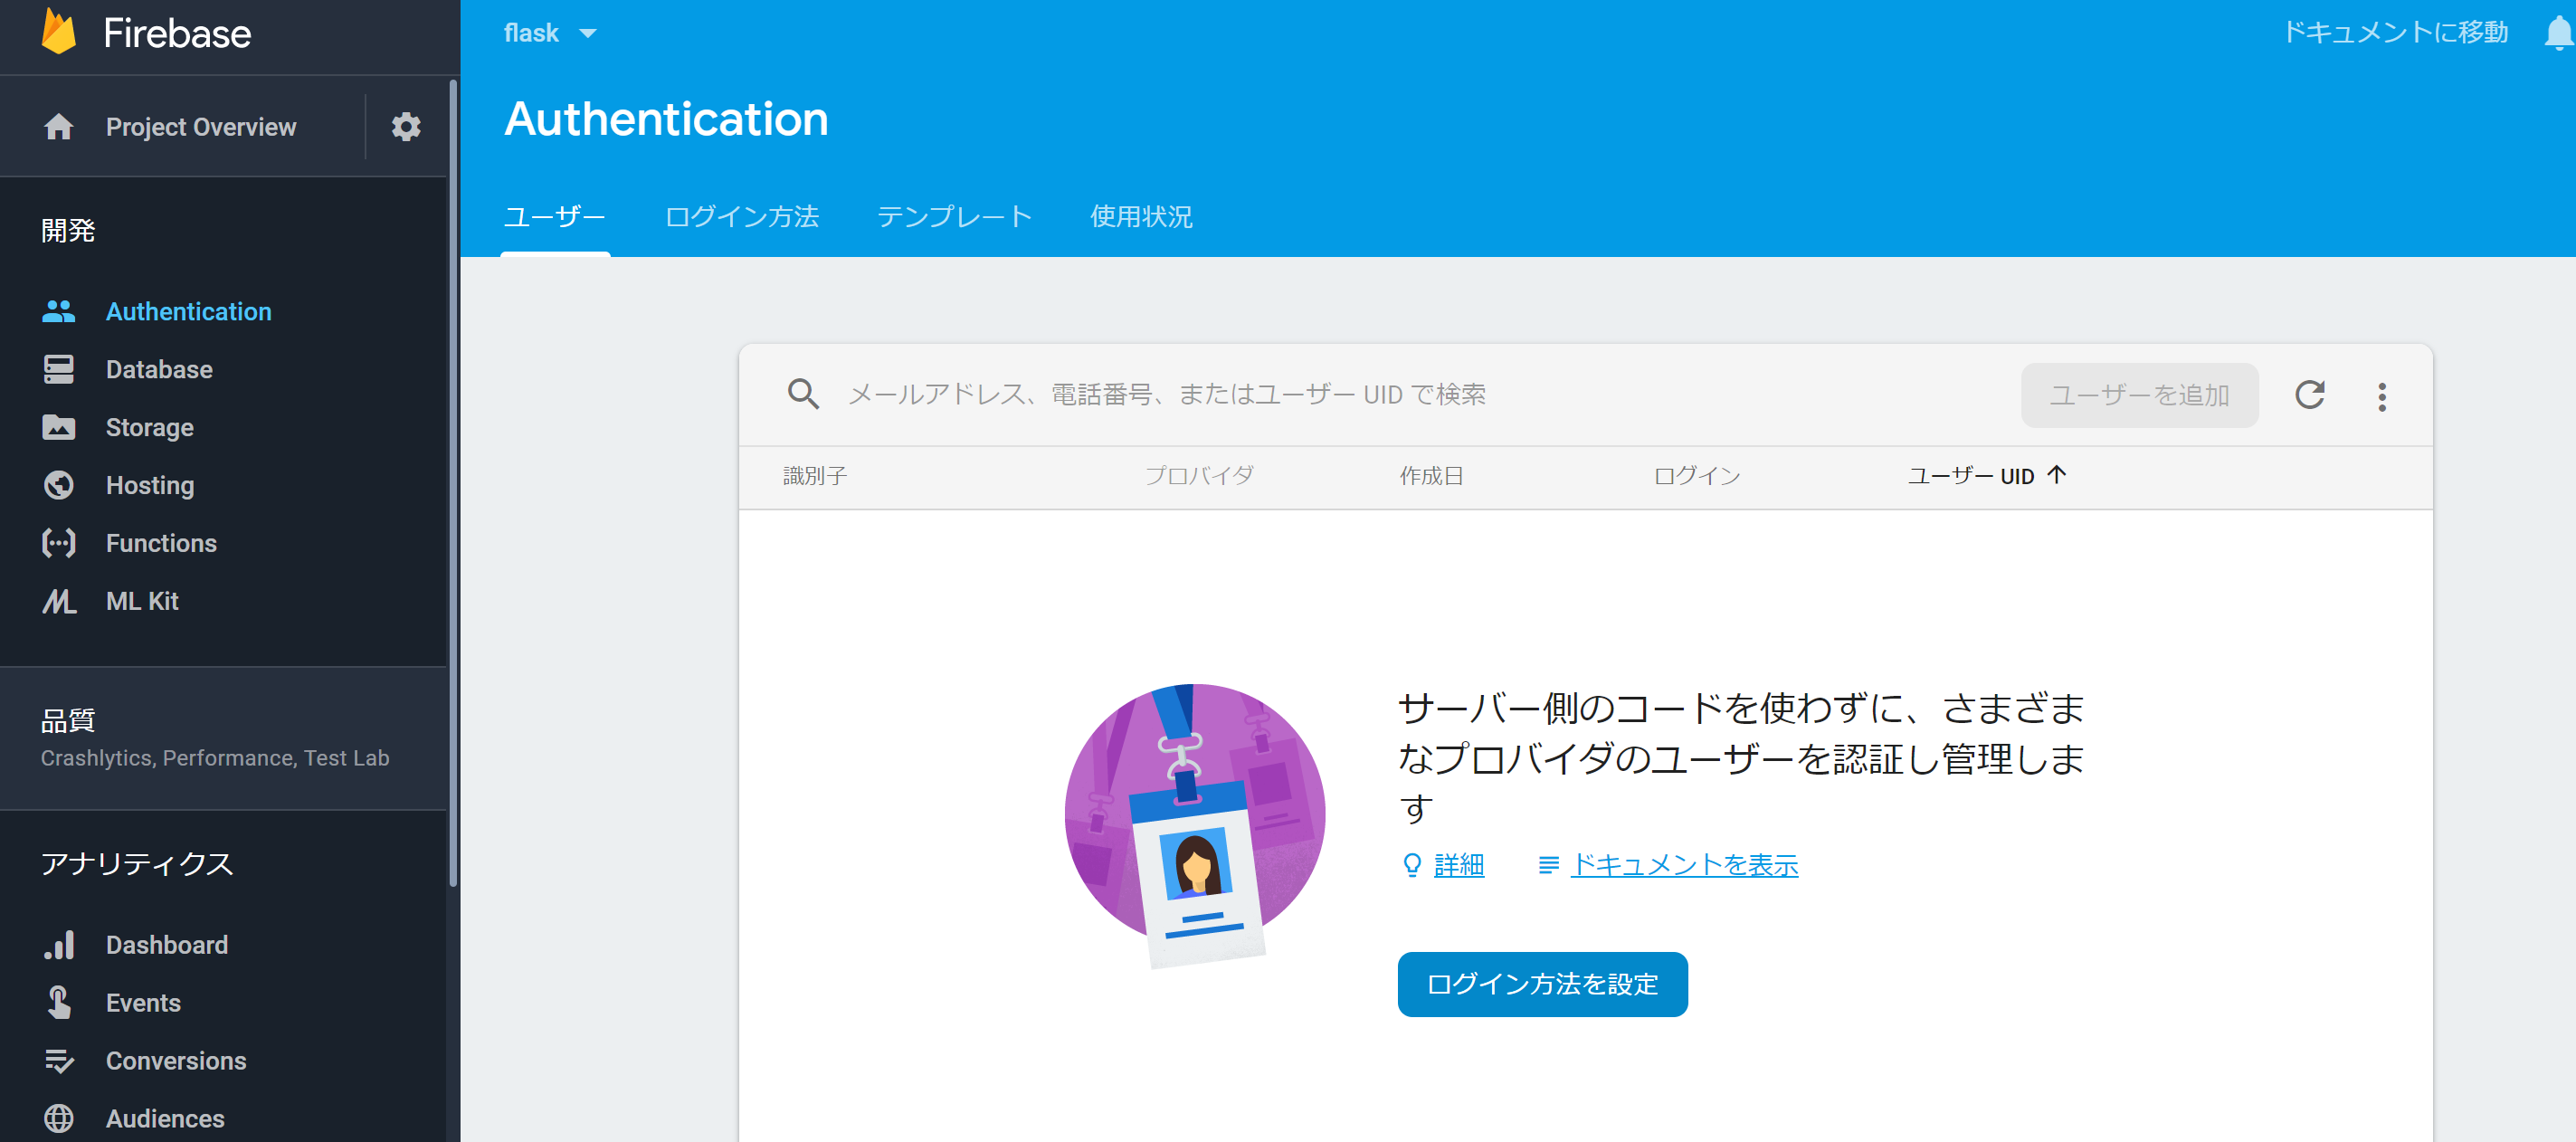Open project settings gear icon
2576x1142 pixels.
pos(406,127)
